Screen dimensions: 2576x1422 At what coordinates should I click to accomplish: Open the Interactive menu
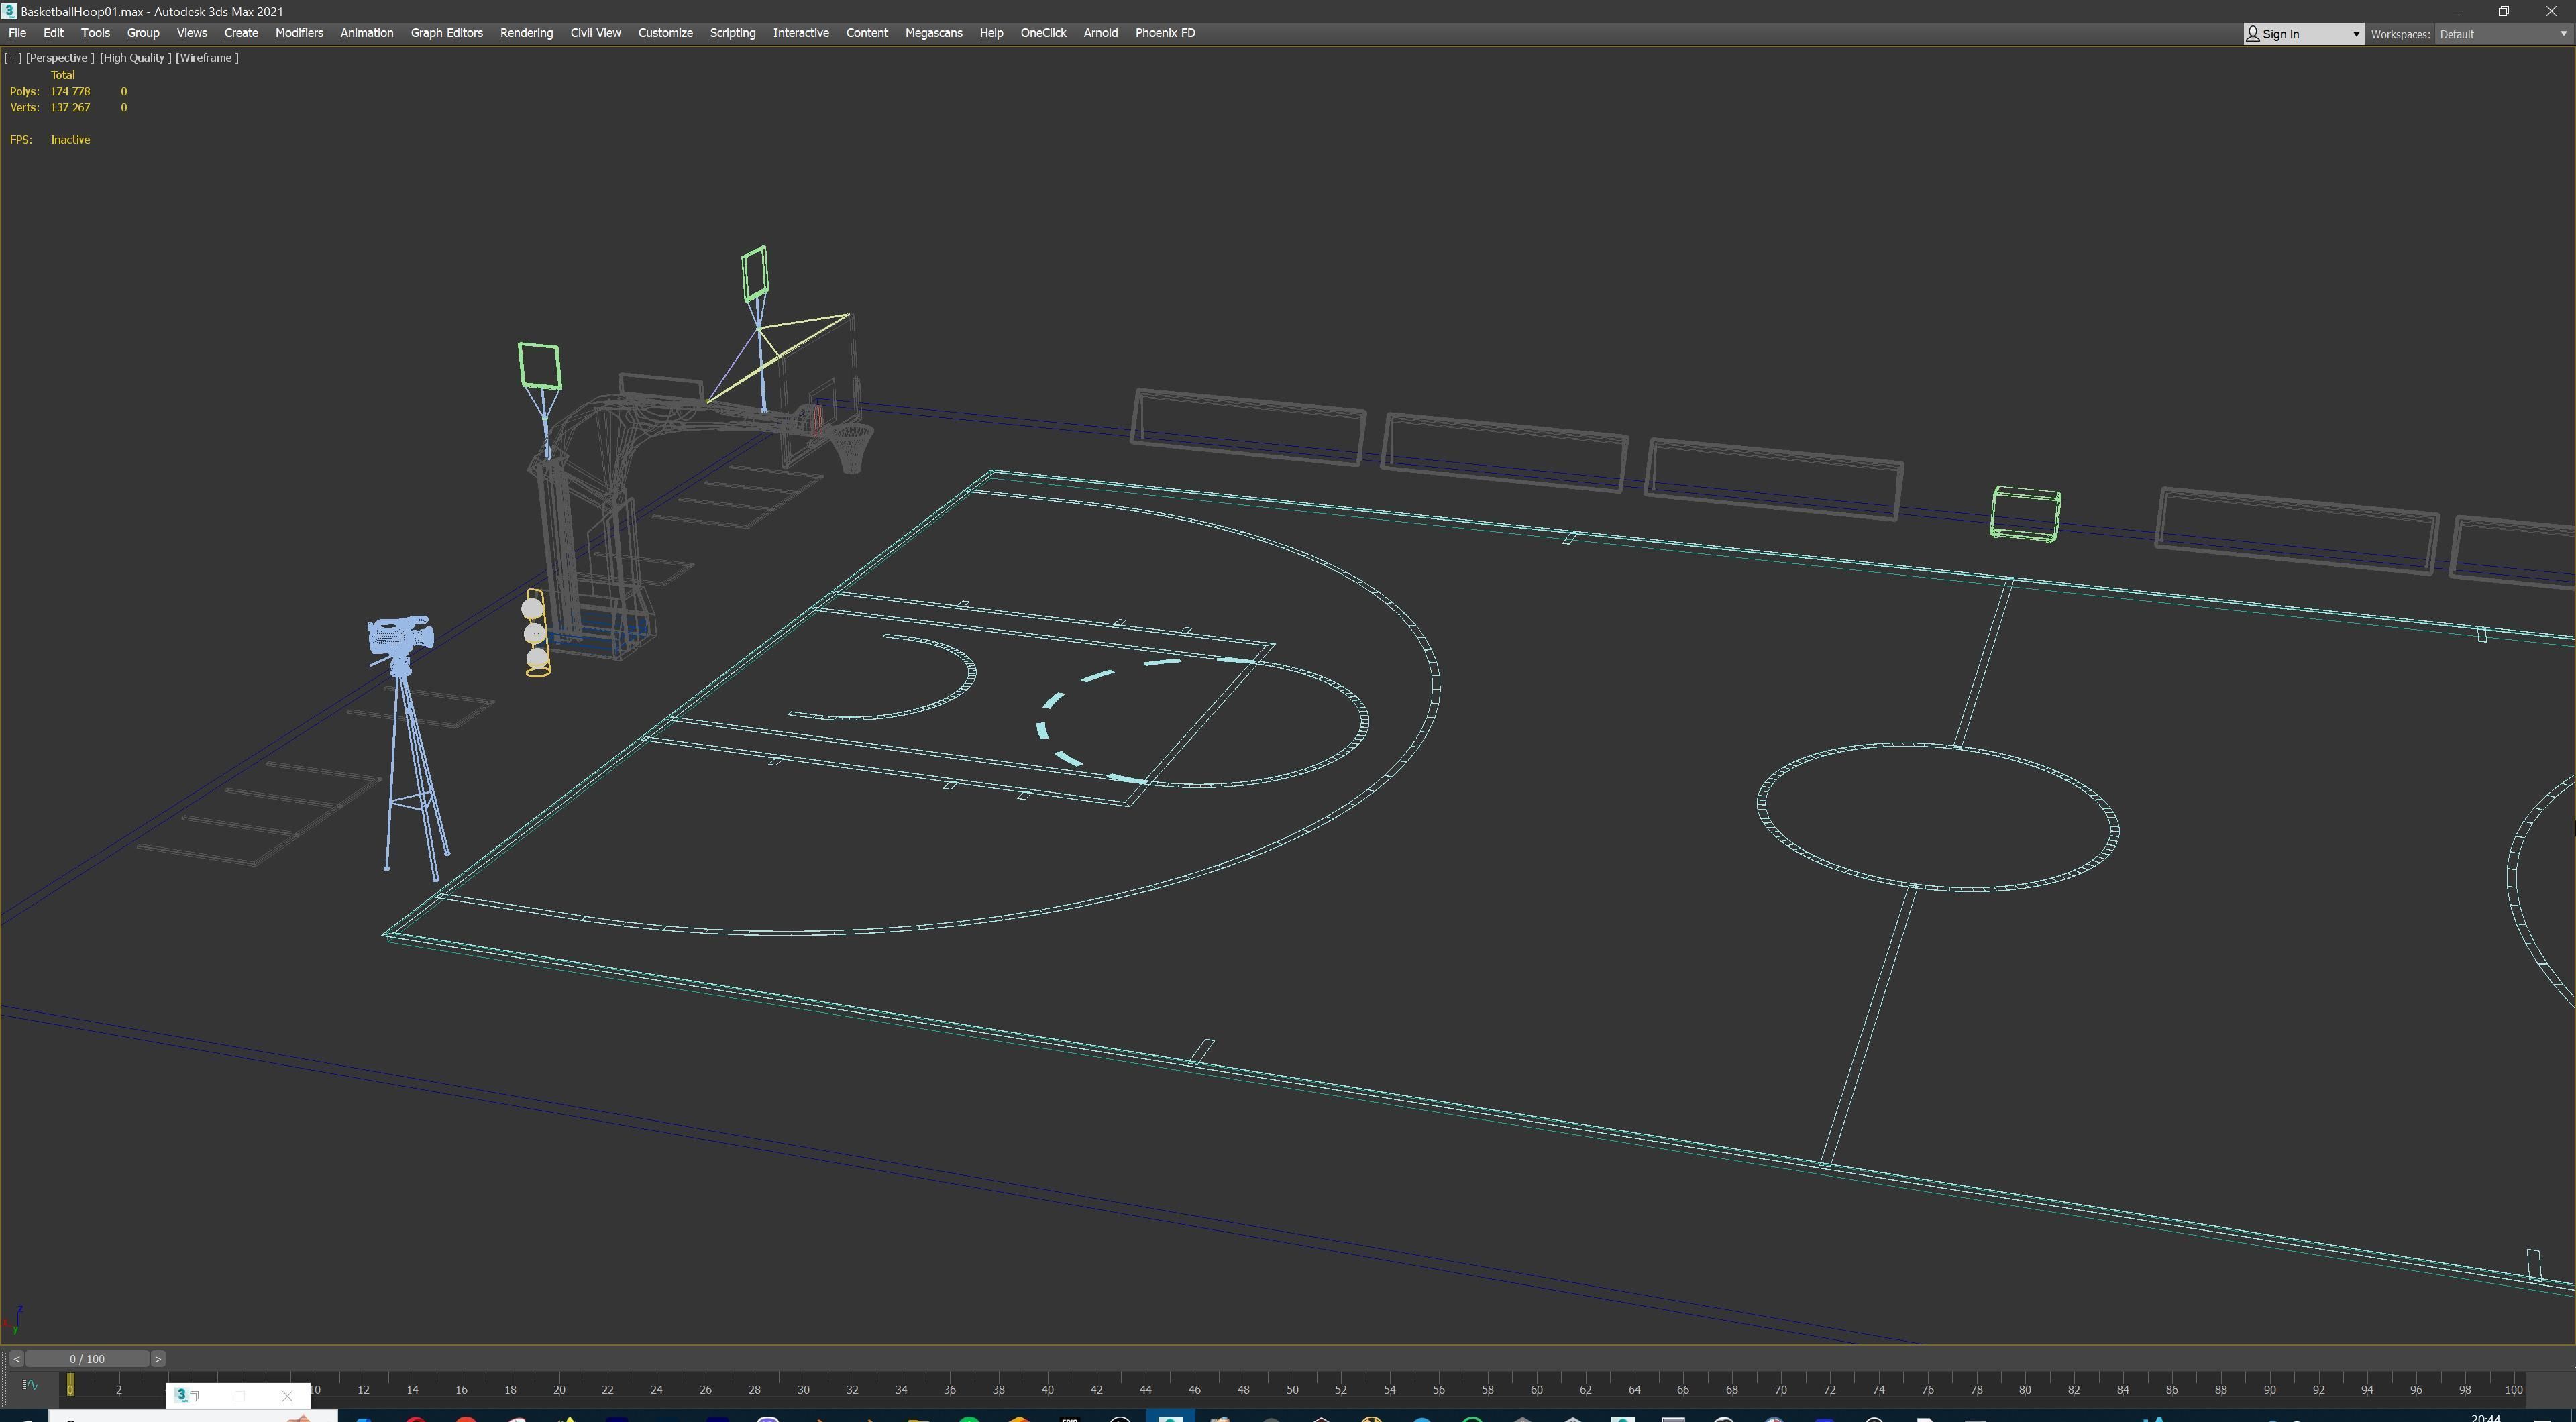pyautogui.click(x=800, y=33)
